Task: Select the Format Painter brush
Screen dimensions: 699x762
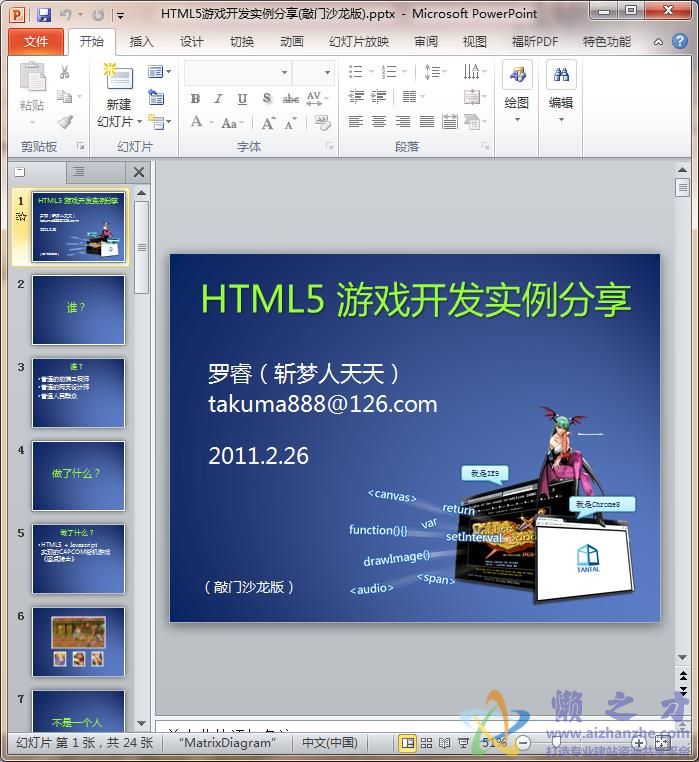Action: [65, 121]
